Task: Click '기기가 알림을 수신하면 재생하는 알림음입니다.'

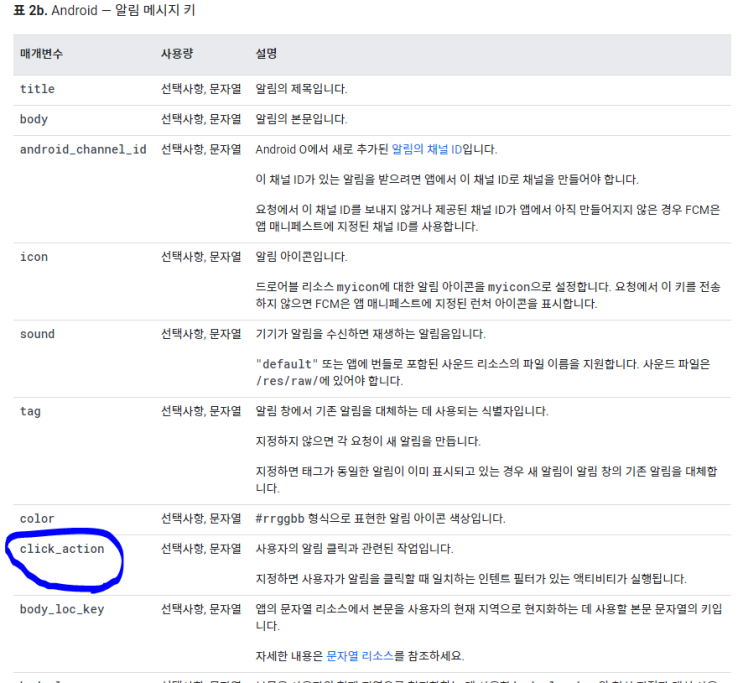Action: pyautogui.click(x=371, y=334)
